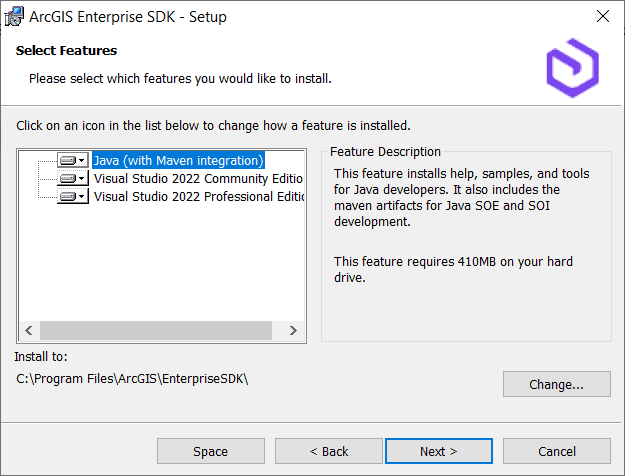
Task: Click the feature list right scroll arrow
Action: [x=293, y=330]
